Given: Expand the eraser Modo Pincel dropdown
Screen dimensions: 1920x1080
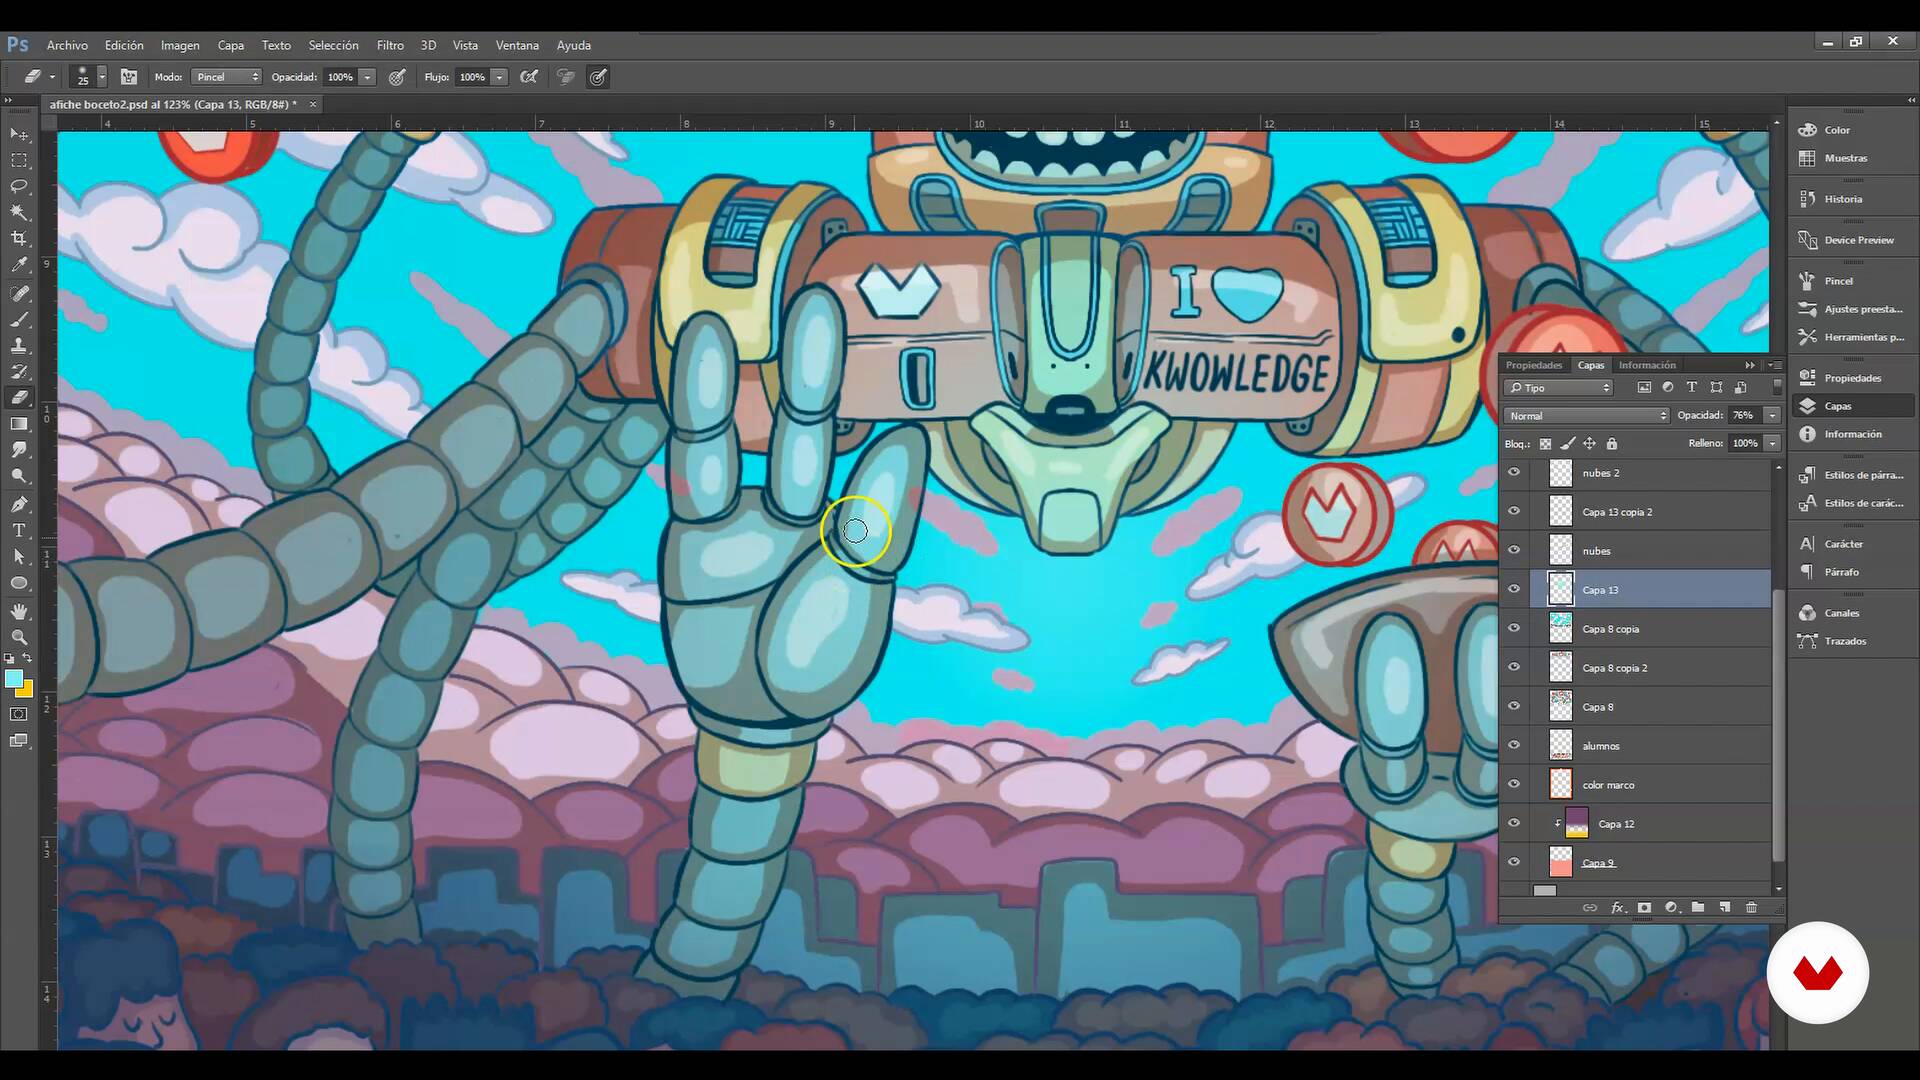Looking at the screenshot, I should pos(227,77).
